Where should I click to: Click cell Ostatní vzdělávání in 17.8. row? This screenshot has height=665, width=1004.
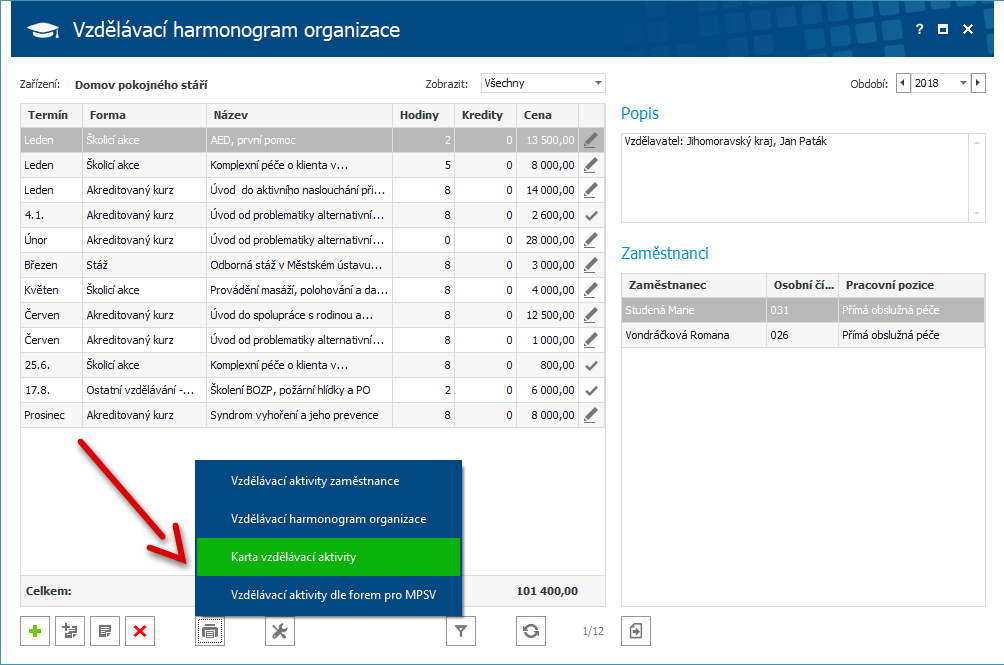[145, 390]
